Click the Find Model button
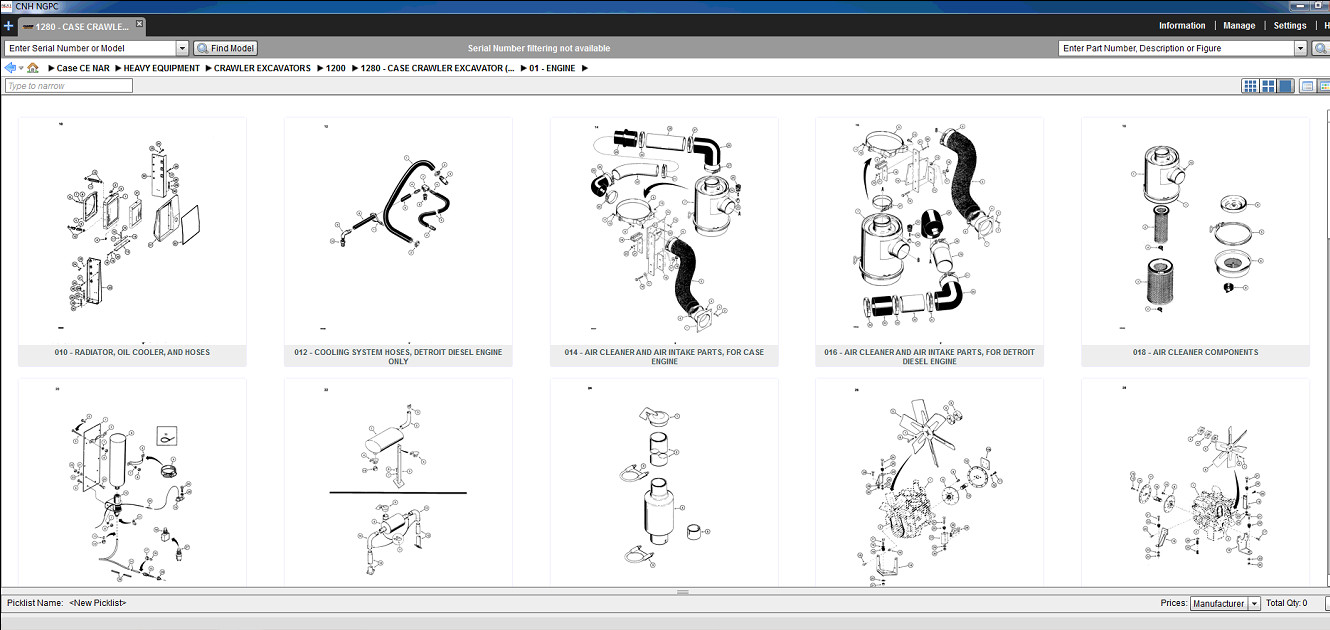The width and height of the screenshot is (1330, 630). 225,48
